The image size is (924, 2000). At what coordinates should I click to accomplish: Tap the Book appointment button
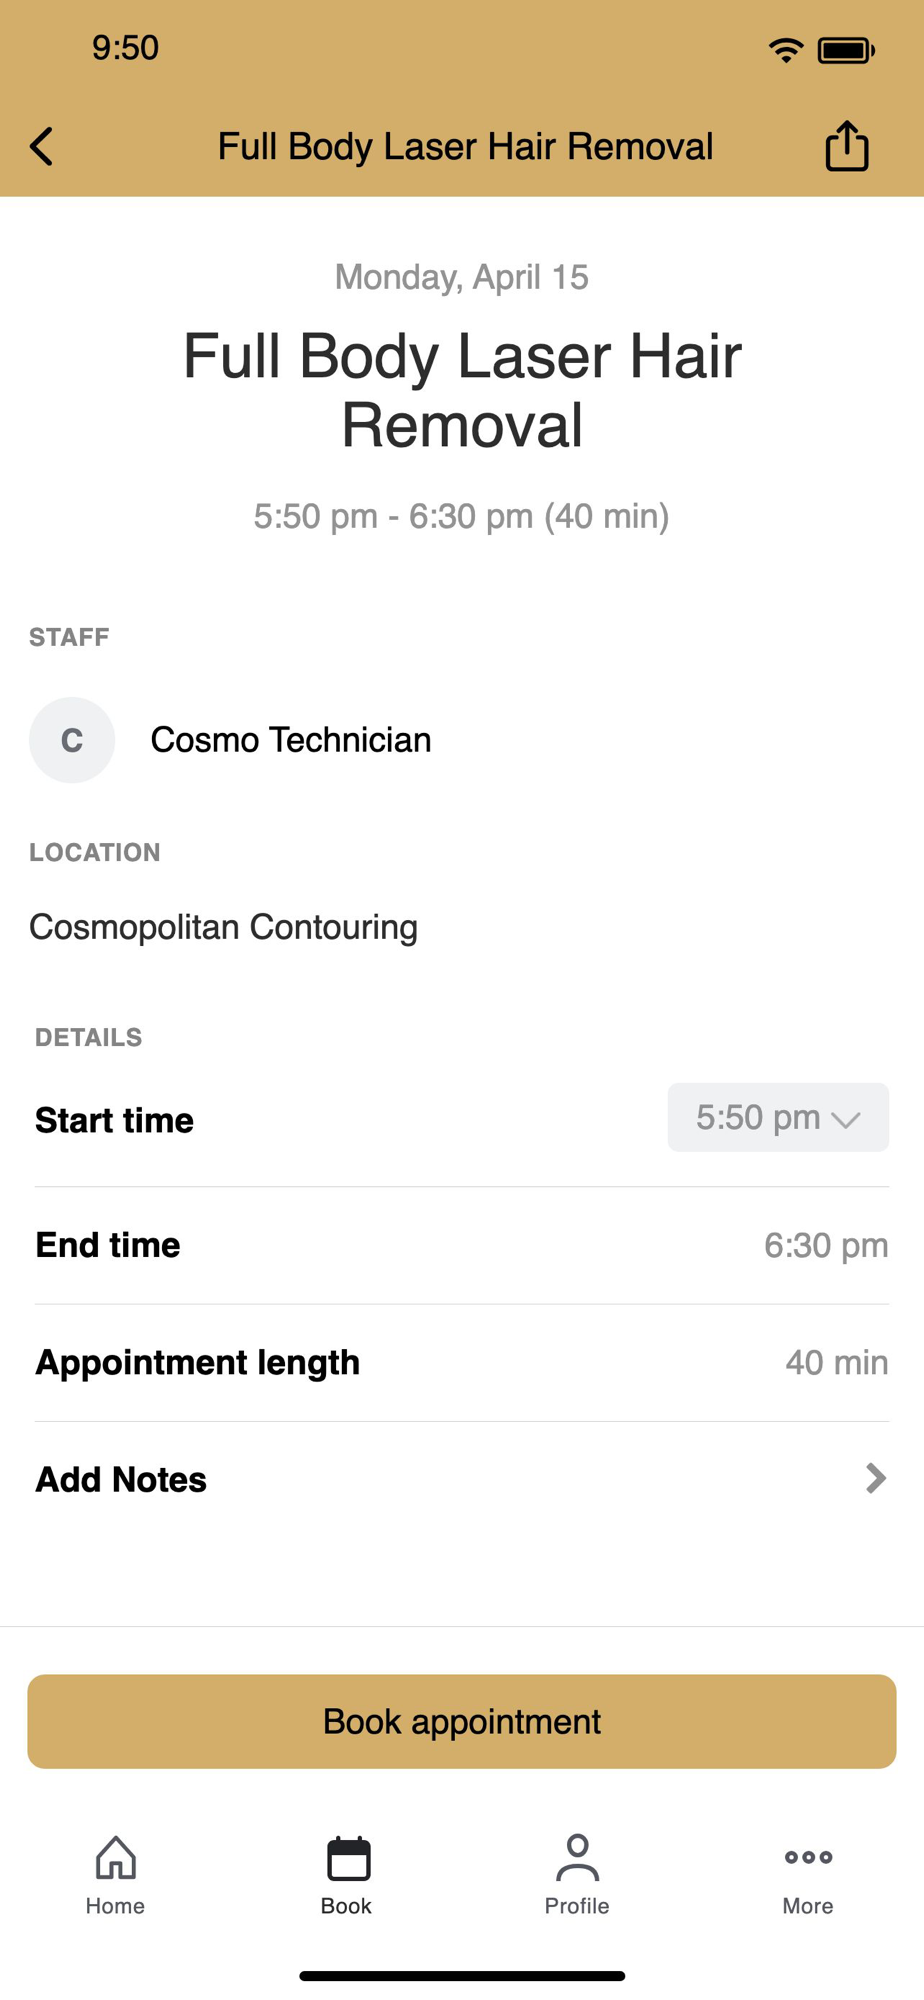click(x=462, y=1721)
